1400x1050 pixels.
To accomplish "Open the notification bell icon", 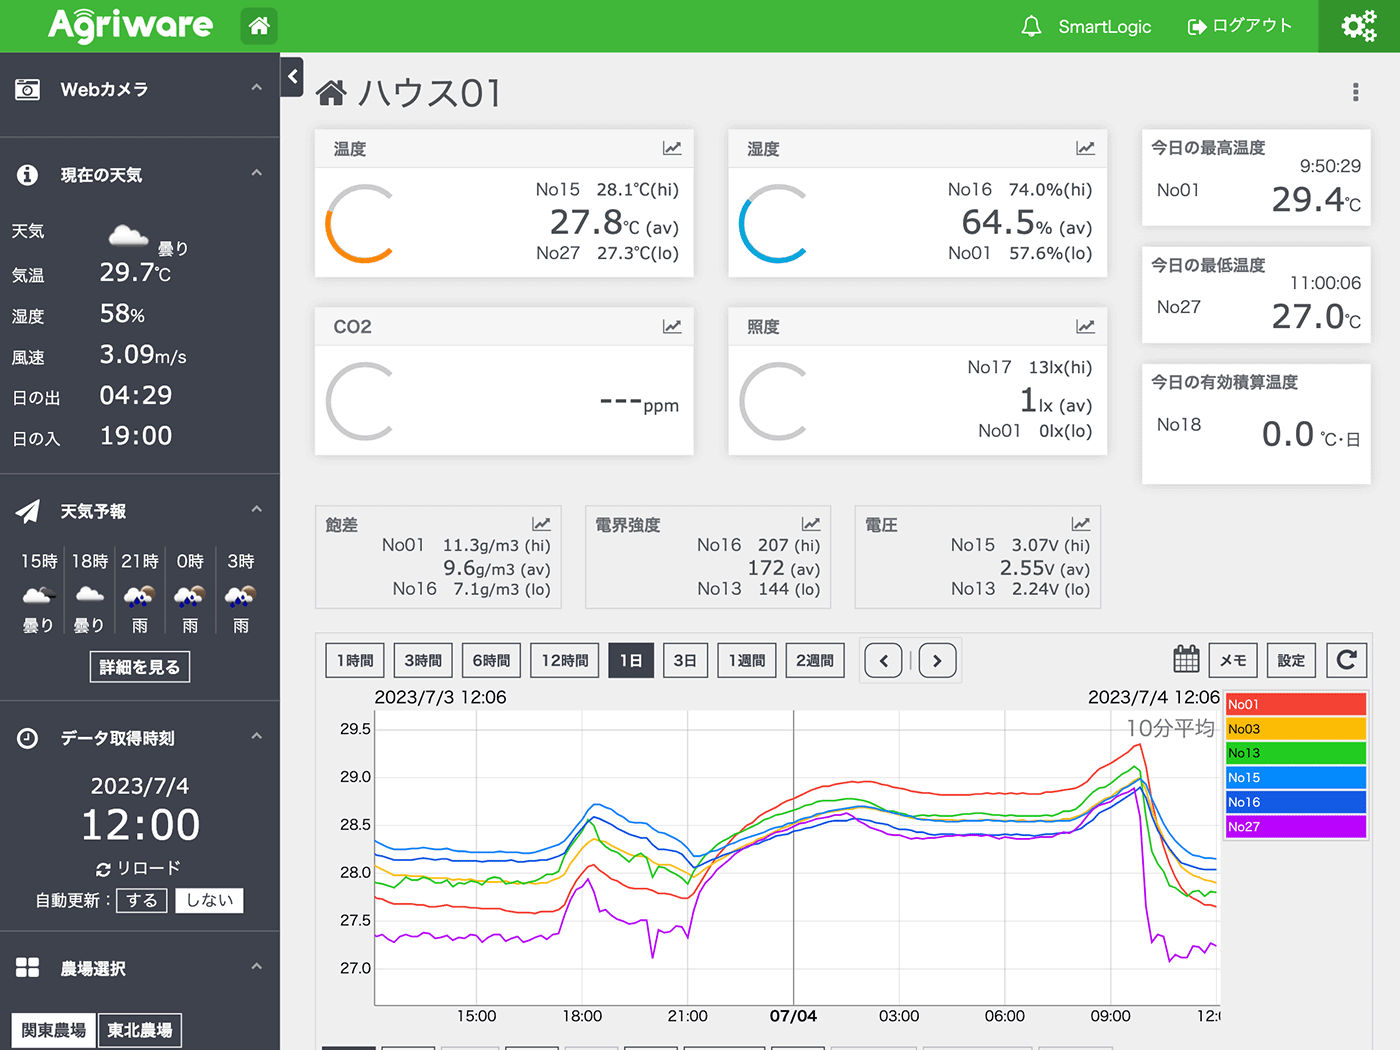I will click(x=1031, y=26).
